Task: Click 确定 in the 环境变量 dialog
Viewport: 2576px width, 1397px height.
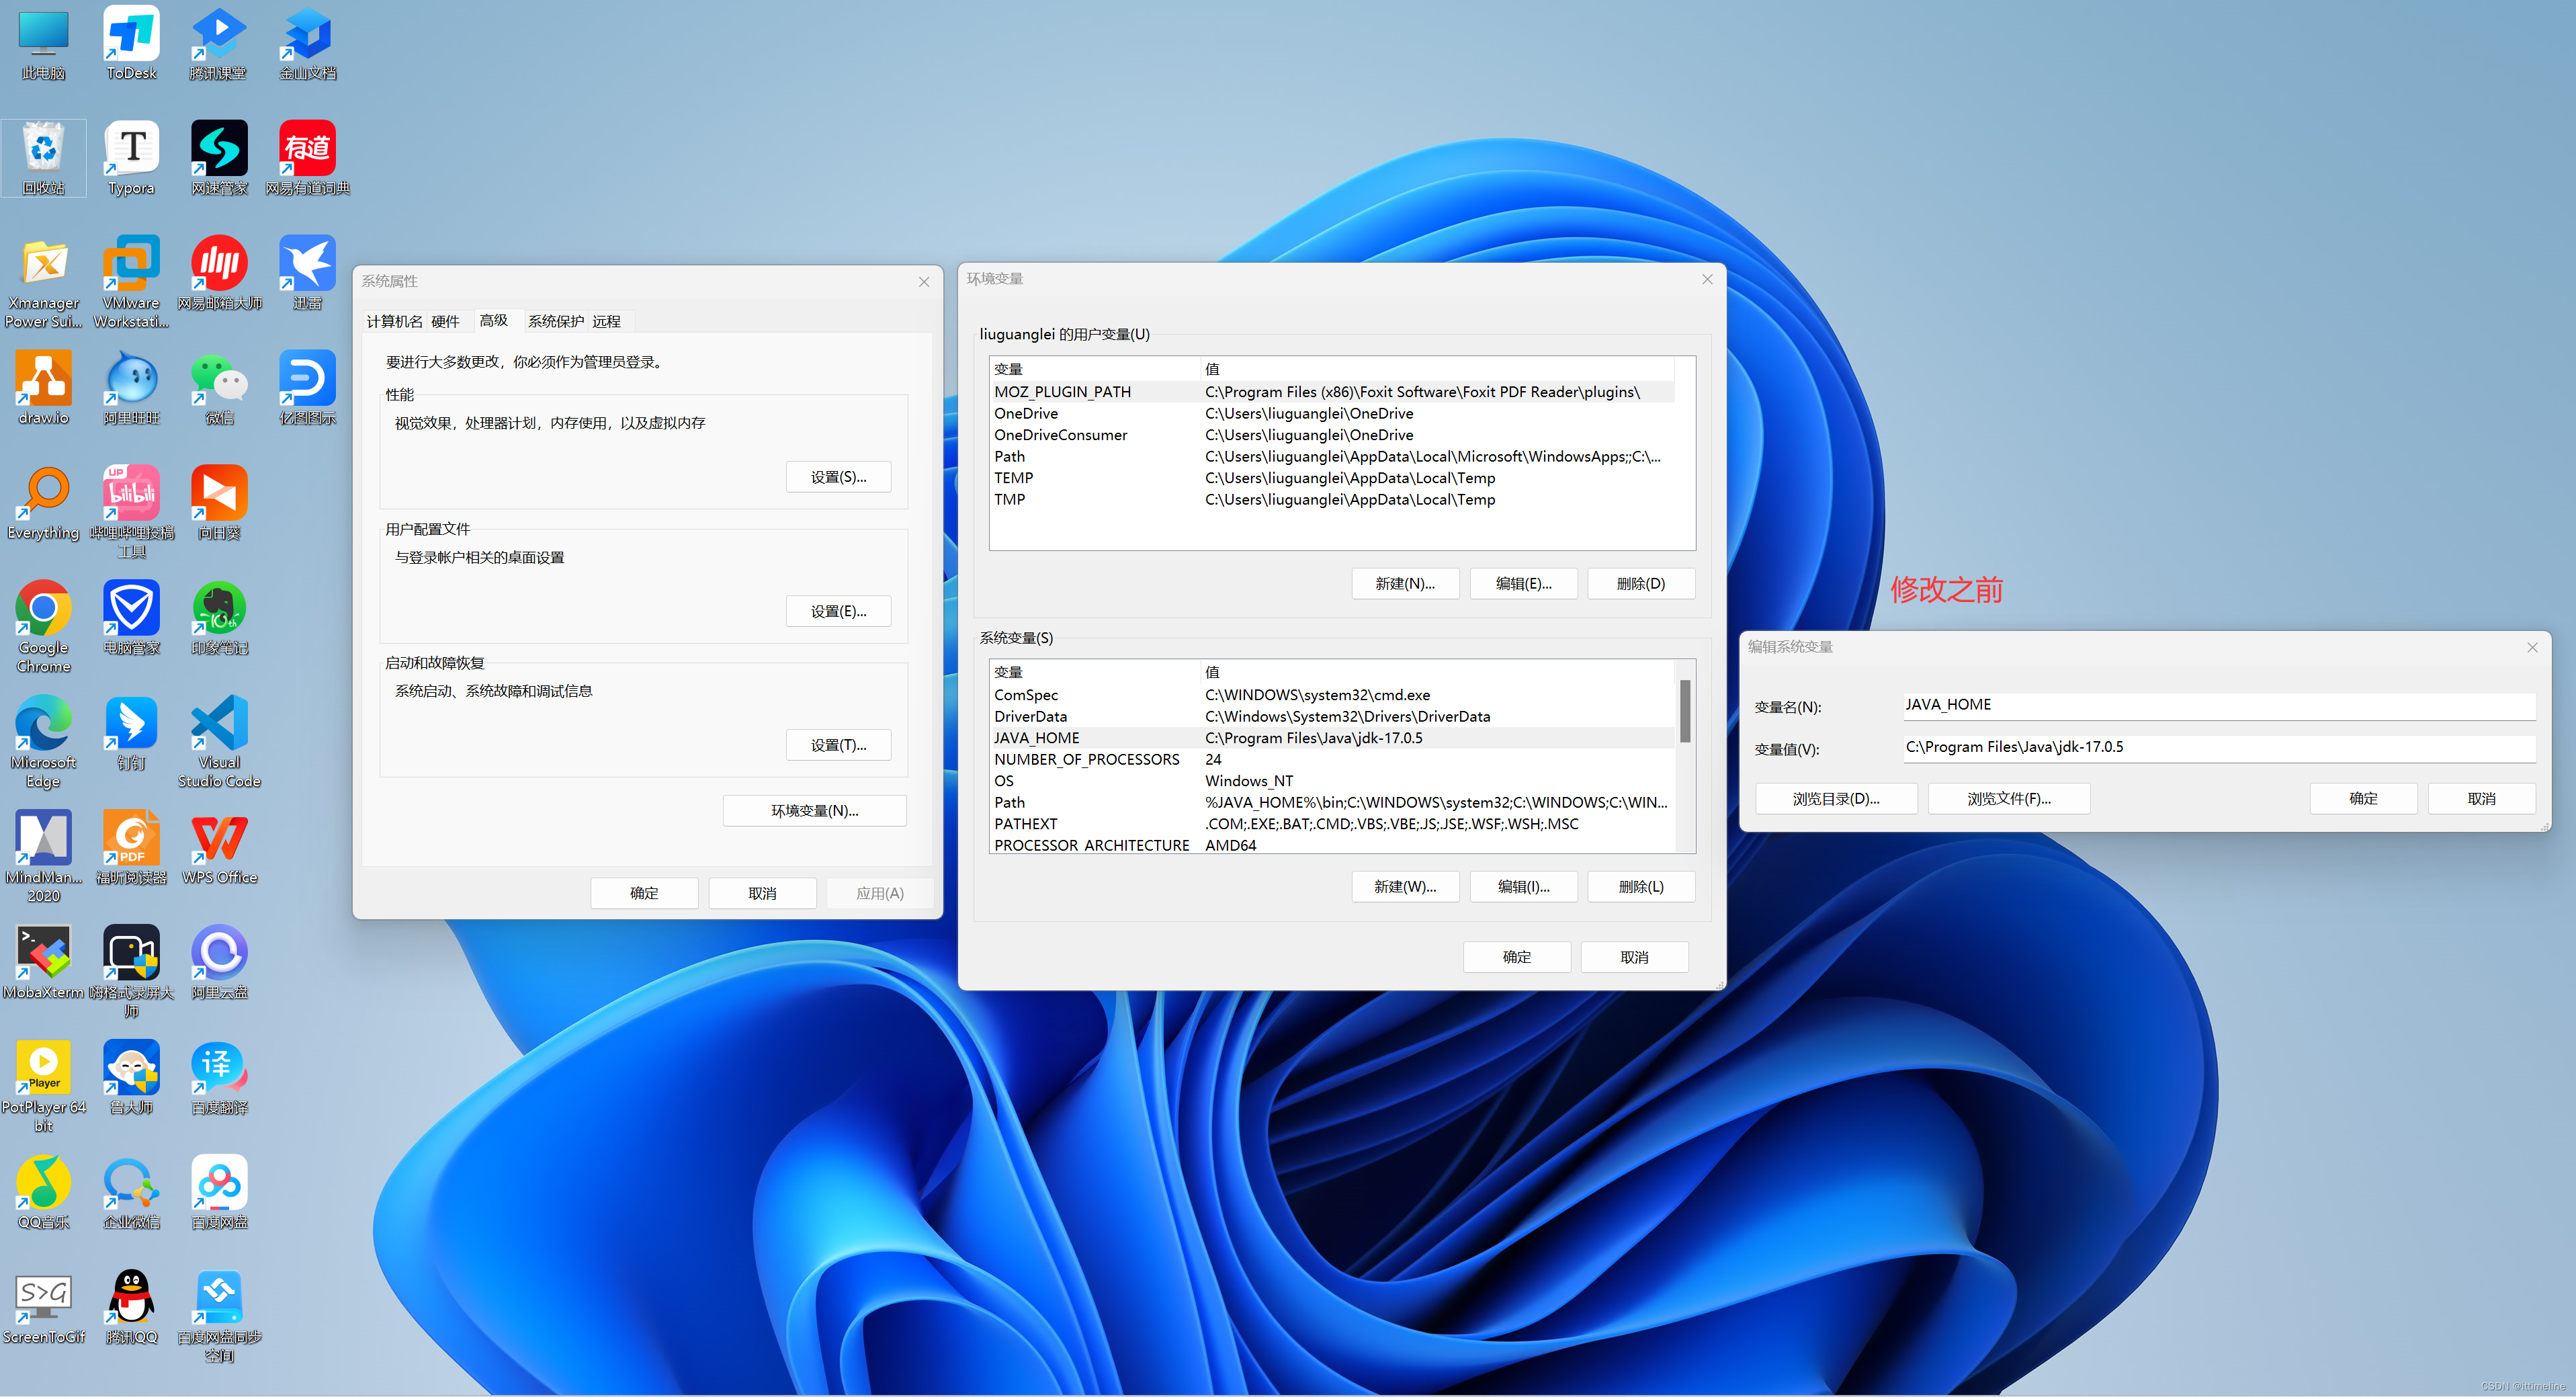Action: click(x=1516, y=957)
